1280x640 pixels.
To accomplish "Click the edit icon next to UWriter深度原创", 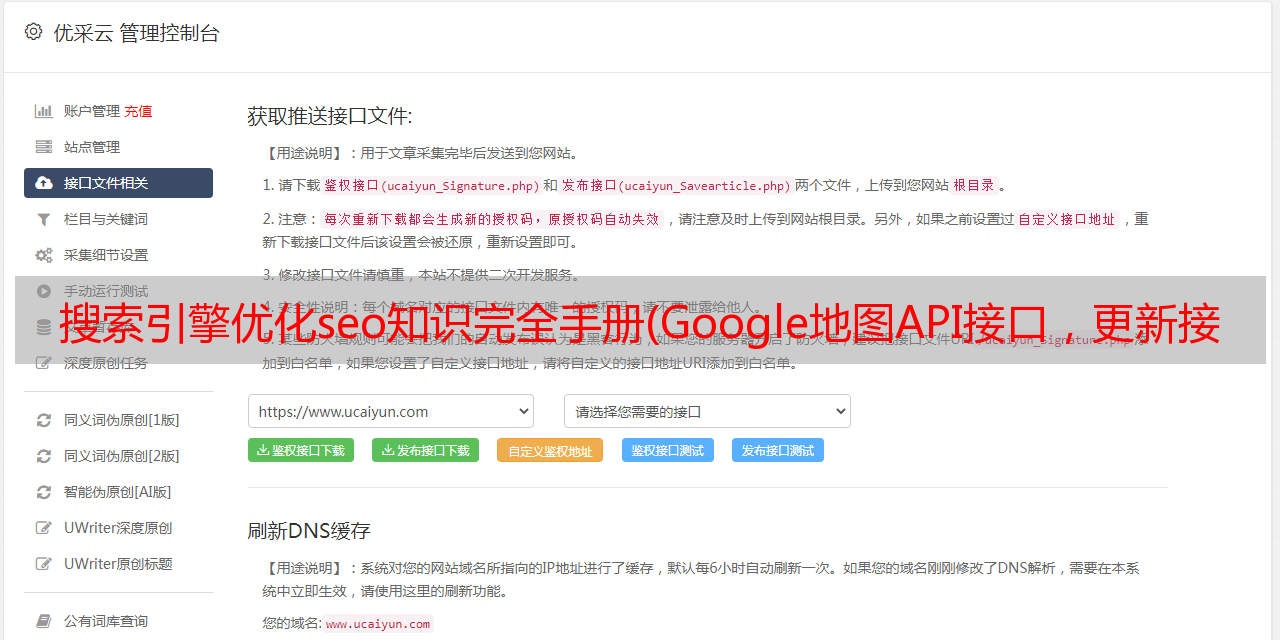I will (x=44, y=528).
